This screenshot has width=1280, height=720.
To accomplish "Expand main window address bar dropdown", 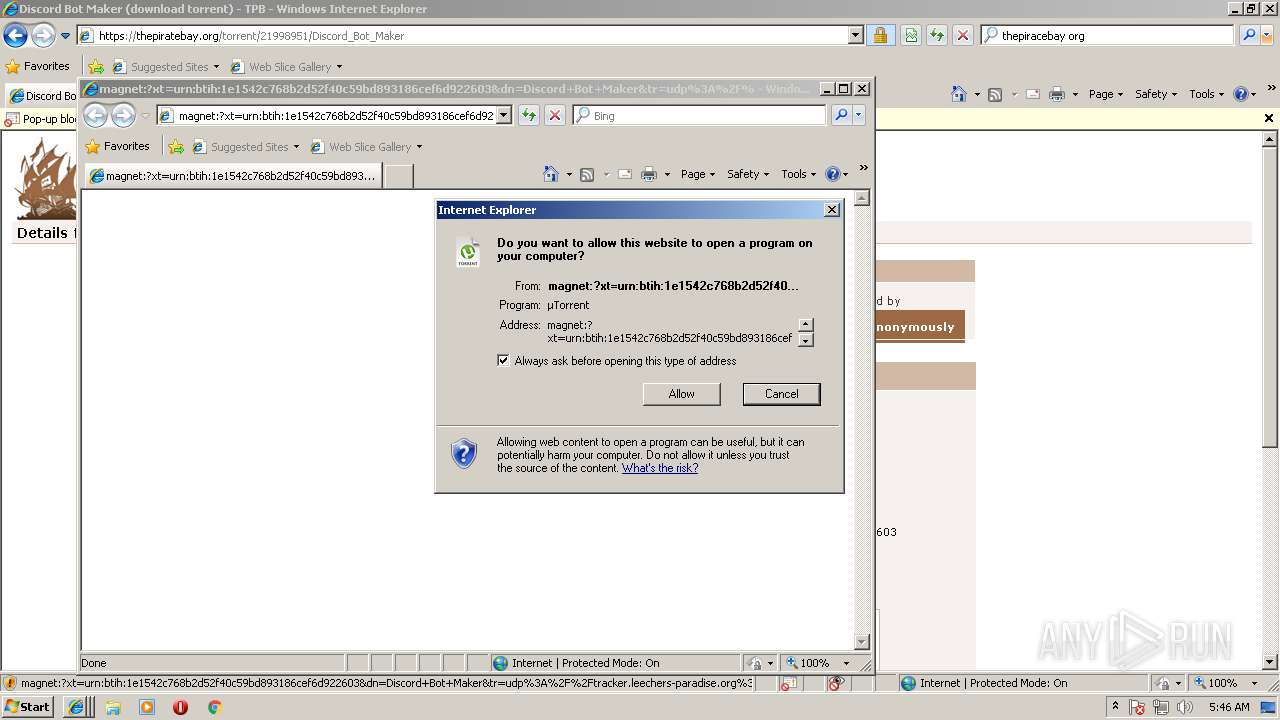I will [x=855, y=35].
